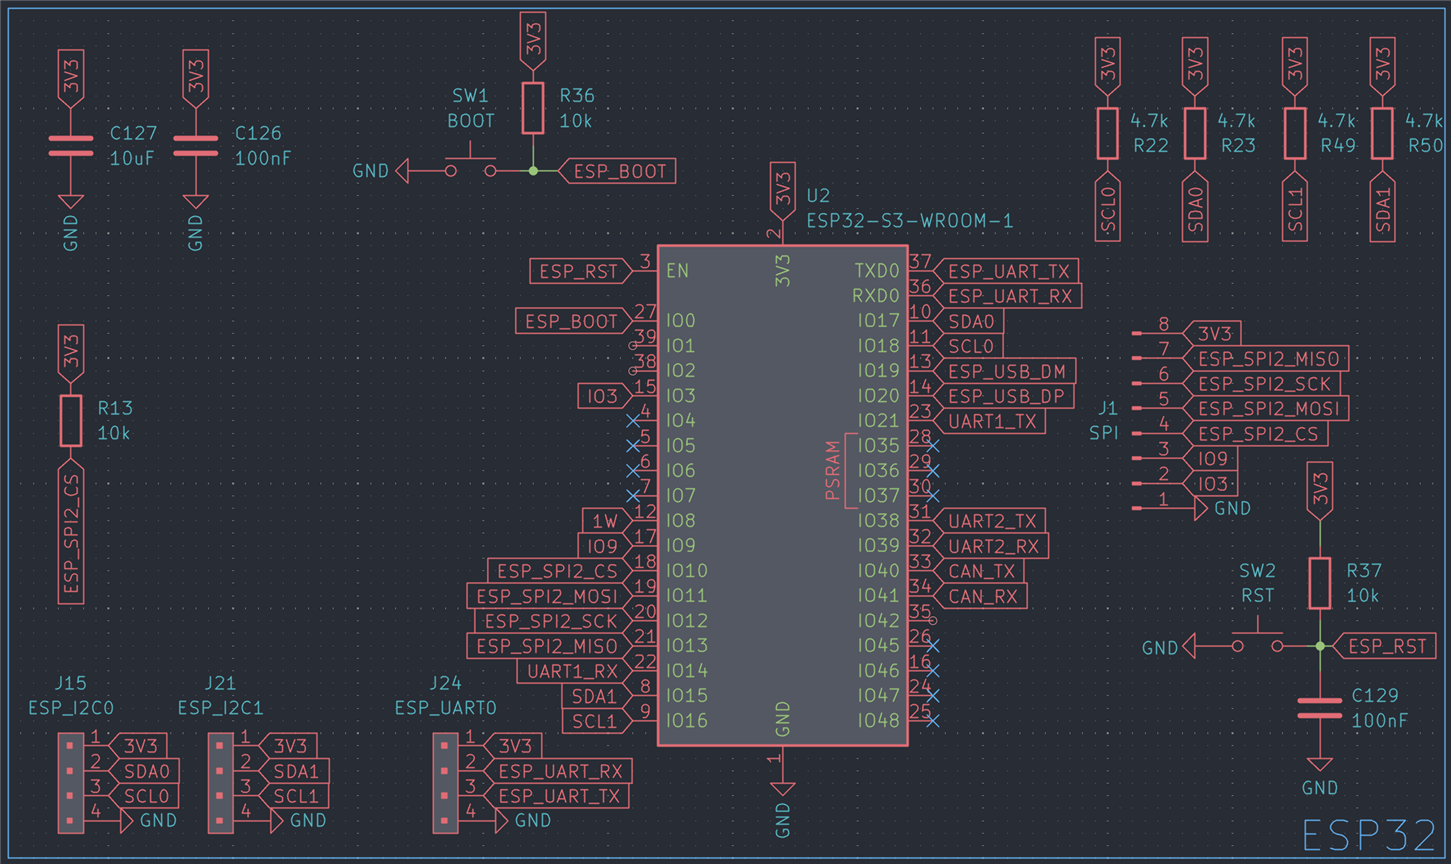Select the CAN_TX net label
The height and width of the screenshot is (864, 1451).
[x=979, y=571]
